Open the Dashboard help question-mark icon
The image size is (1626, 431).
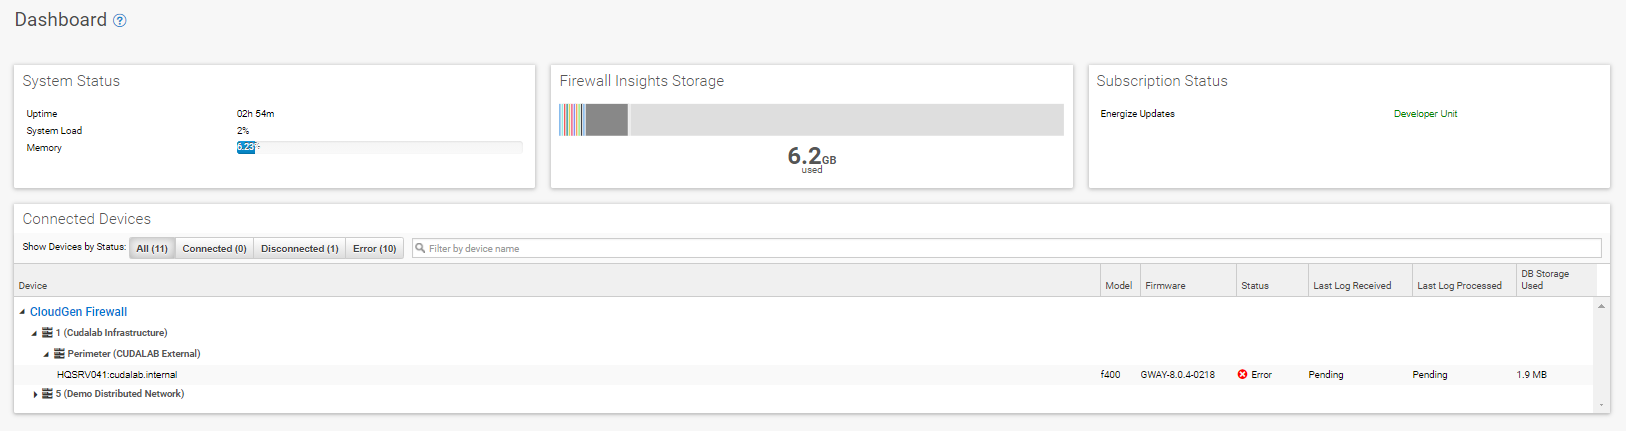coord(120,20)
